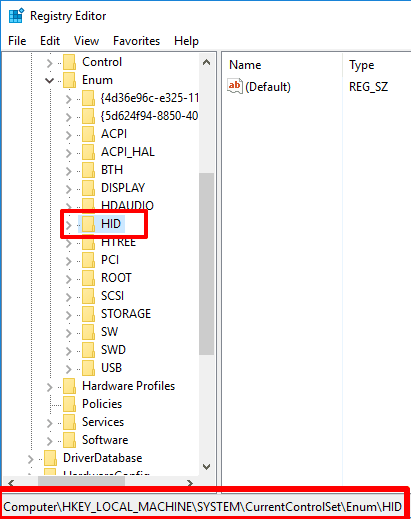Expand the STORAGE key

coord(69,314)
